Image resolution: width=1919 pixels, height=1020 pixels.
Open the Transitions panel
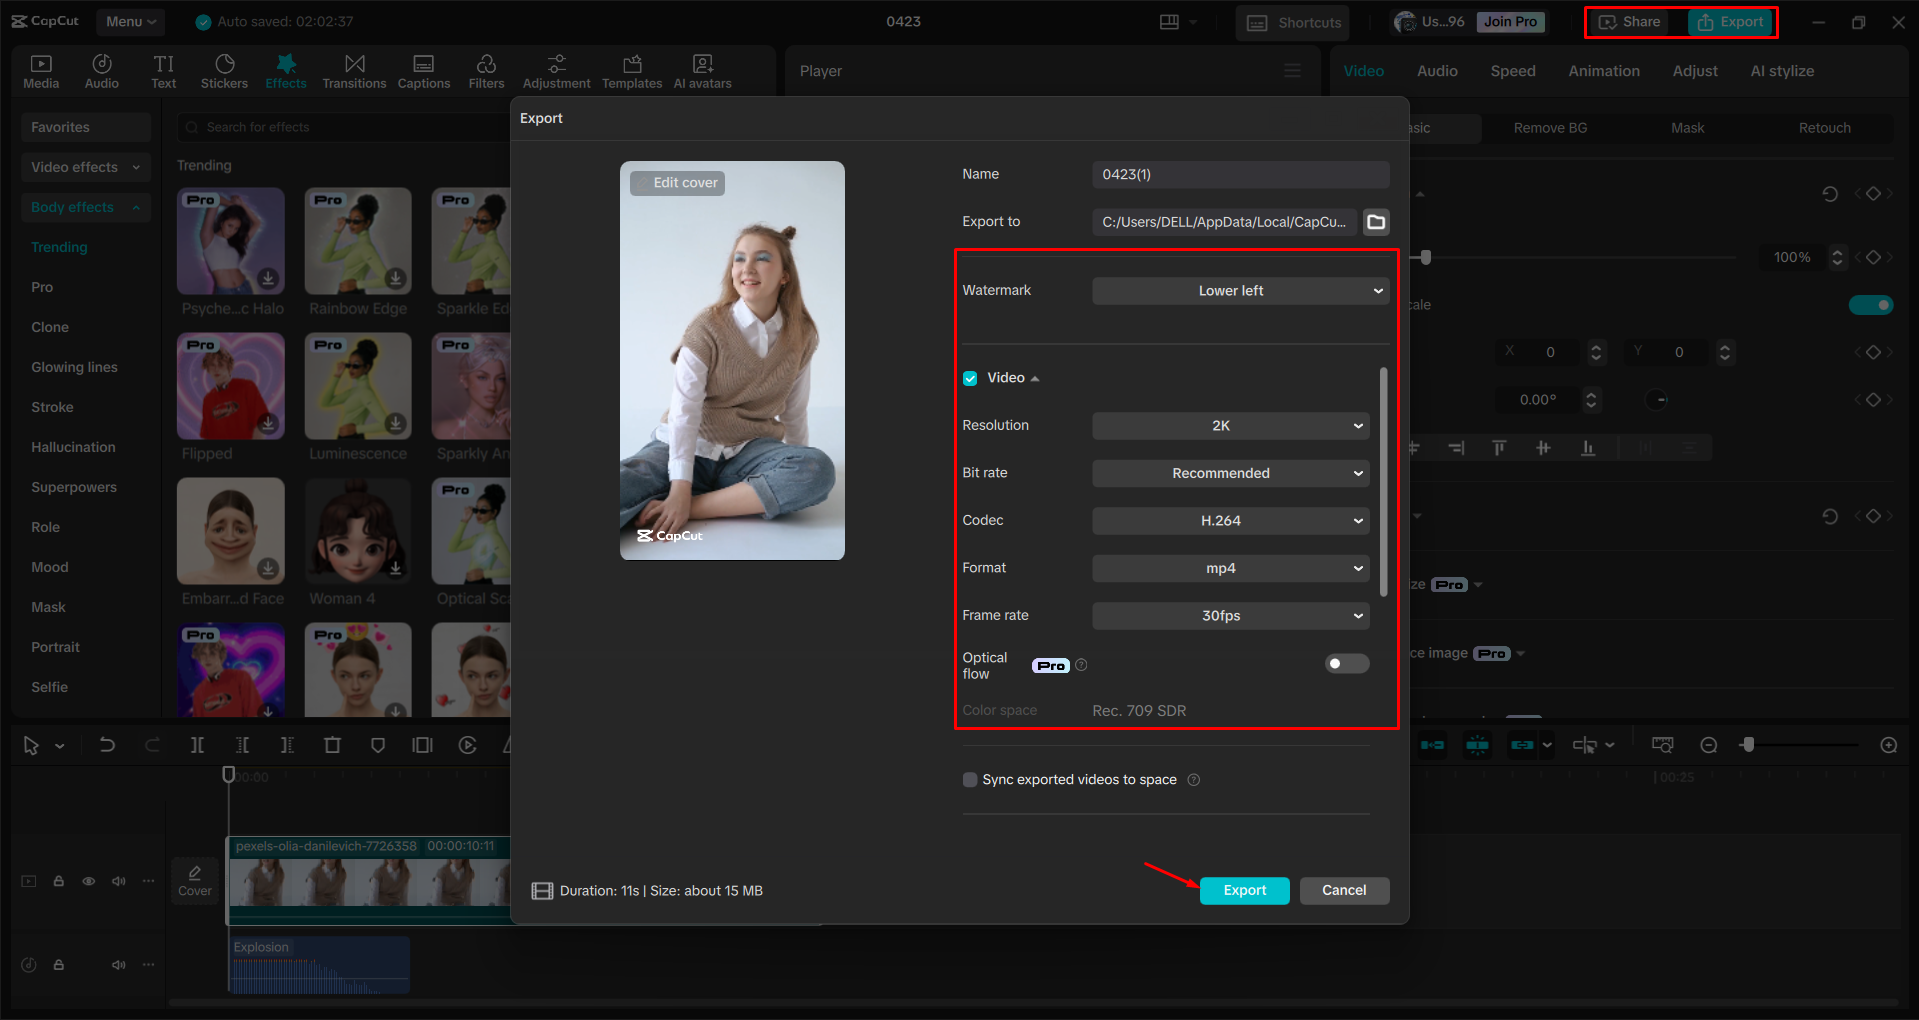coord(354,71)
